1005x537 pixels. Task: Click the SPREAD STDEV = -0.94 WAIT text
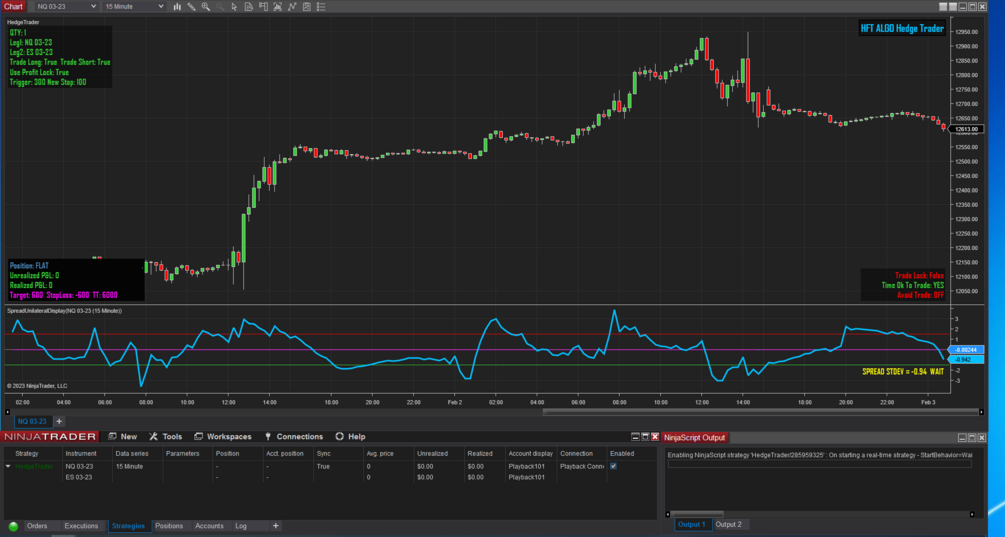coord(902,372)
